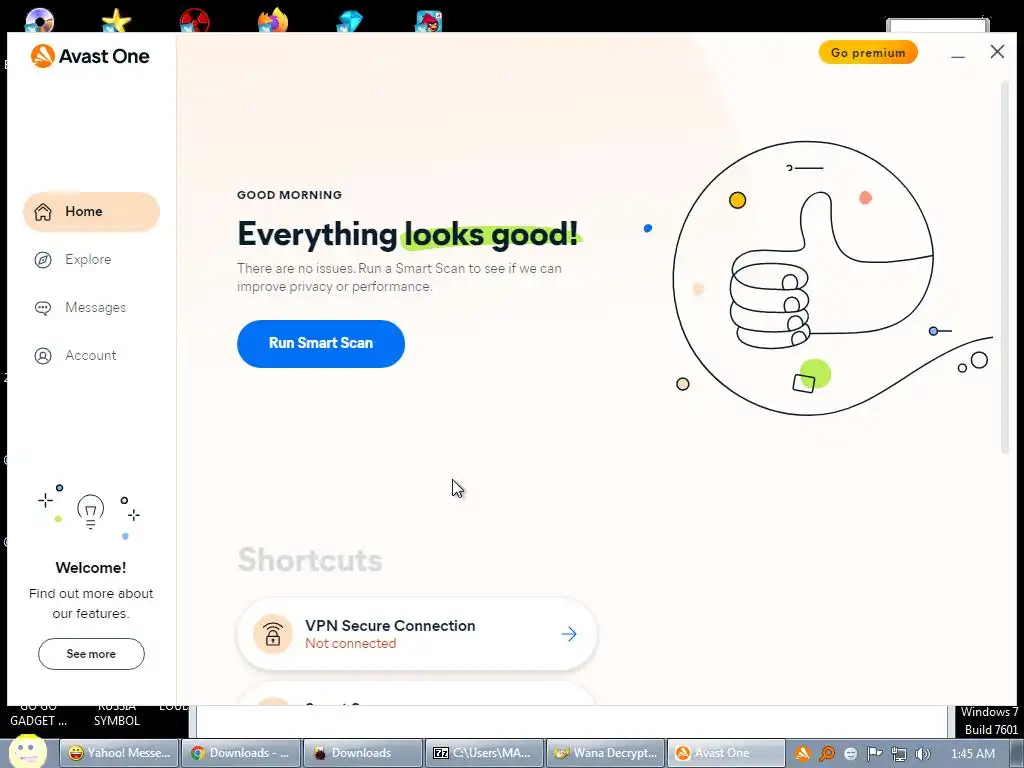Switch to the Downloads folder taskbar button
1024x768 pixels.
[x=362, y=753]
